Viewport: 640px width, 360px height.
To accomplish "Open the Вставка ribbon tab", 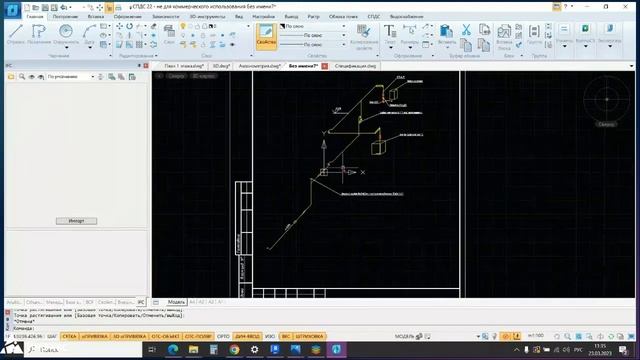I will click(x=96, y=17).
